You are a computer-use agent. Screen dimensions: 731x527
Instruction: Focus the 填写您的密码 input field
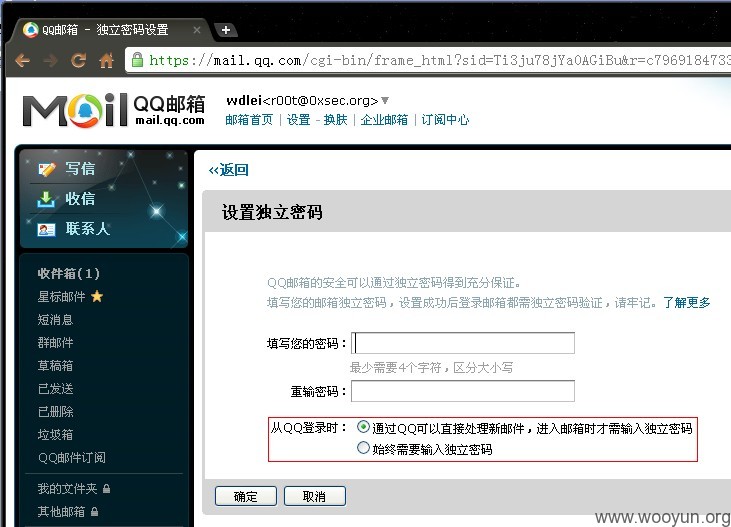(463, 343)
